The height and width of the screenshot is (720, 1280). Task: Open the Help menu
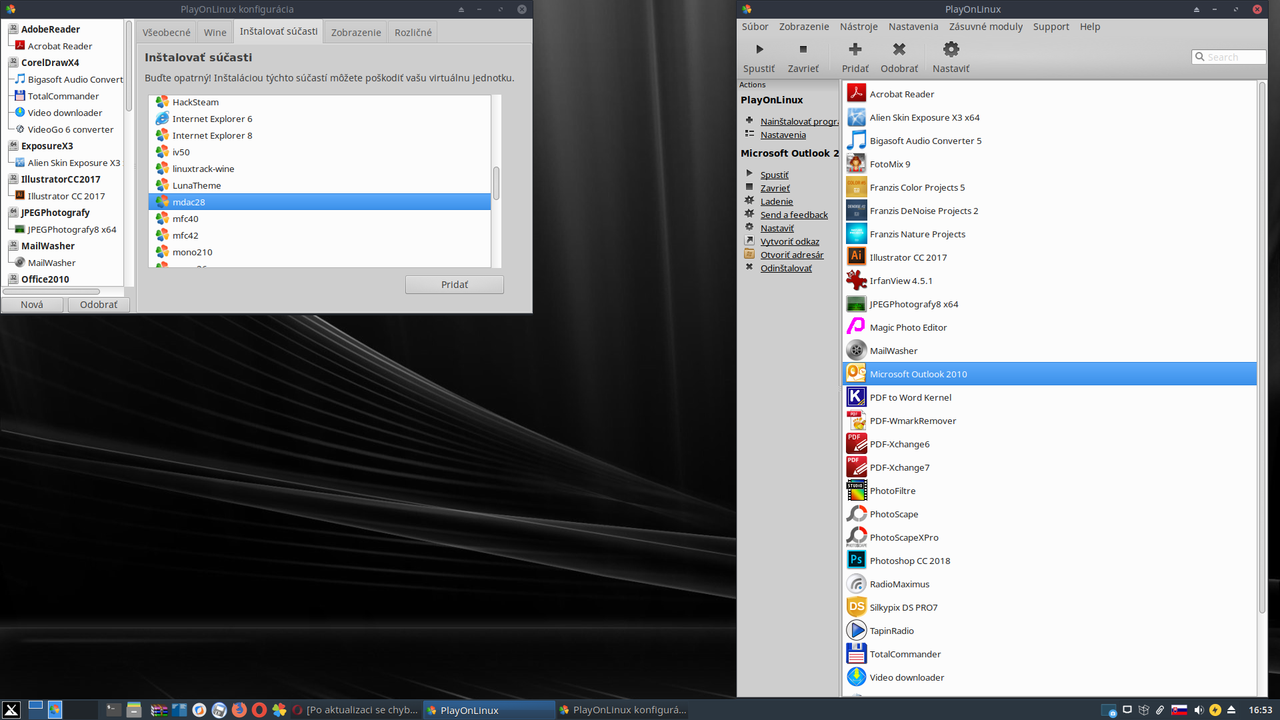[x=1090, y=27]
